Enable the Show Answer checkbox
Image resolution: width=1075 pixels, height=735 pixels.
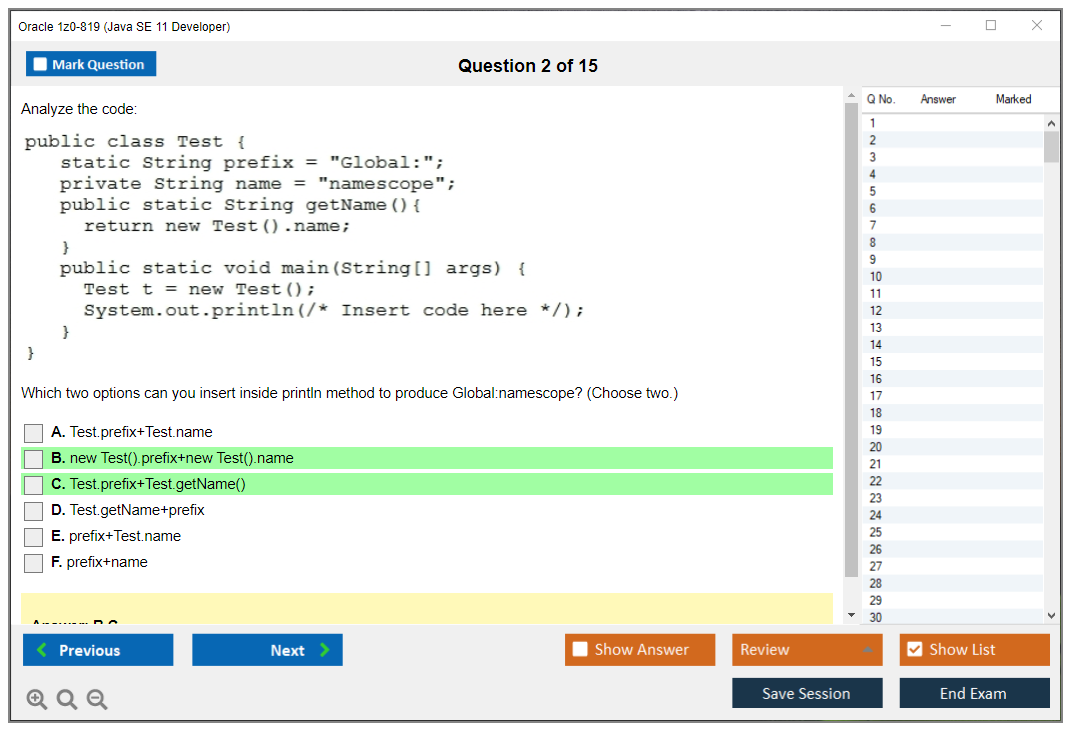tap(581, 650)
